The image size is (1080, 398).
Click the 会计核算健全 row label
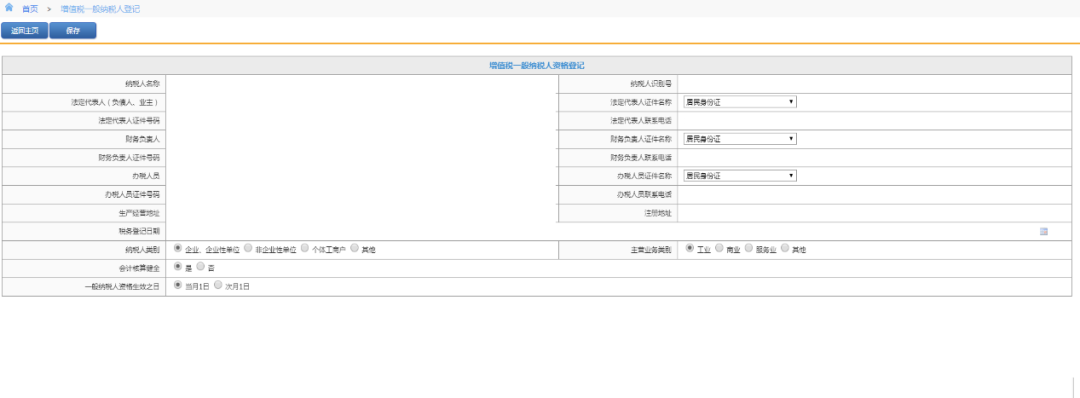click(138, 269)
